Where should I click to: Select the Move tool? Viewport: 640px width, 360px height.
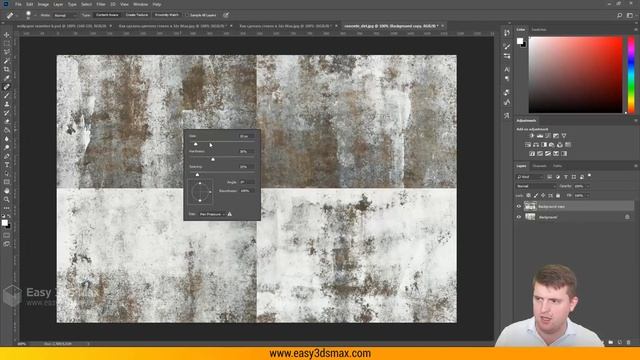point(7,35)
